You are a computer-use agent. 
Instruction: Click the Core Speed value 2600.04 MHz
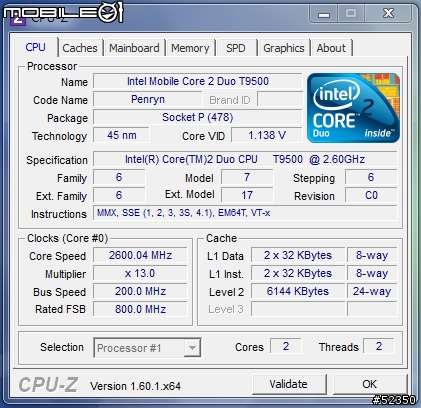coord(140,255)
